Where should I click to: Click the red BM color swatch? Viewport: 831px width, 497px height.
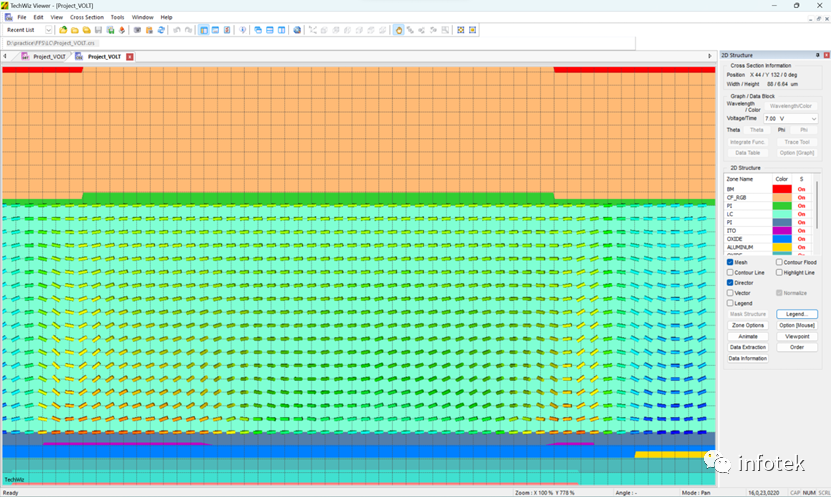(x=782, y=189)
